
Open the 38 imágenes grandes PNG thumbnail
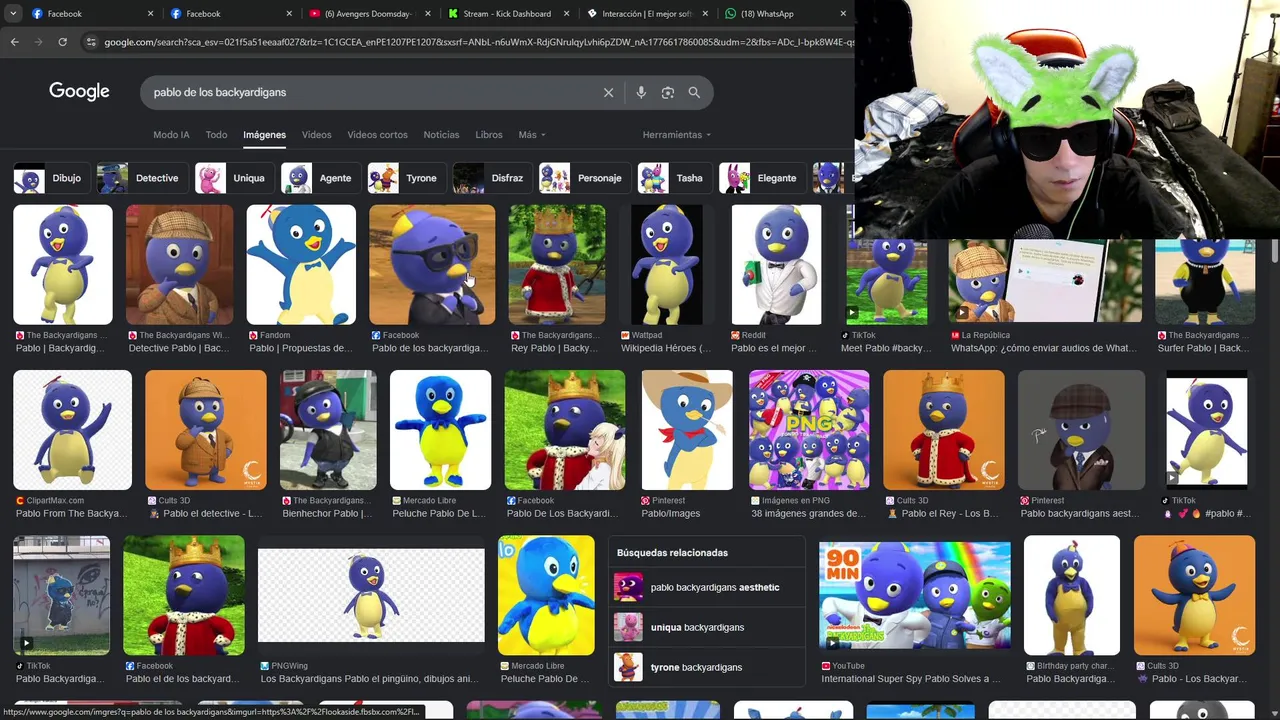[809, 430]
